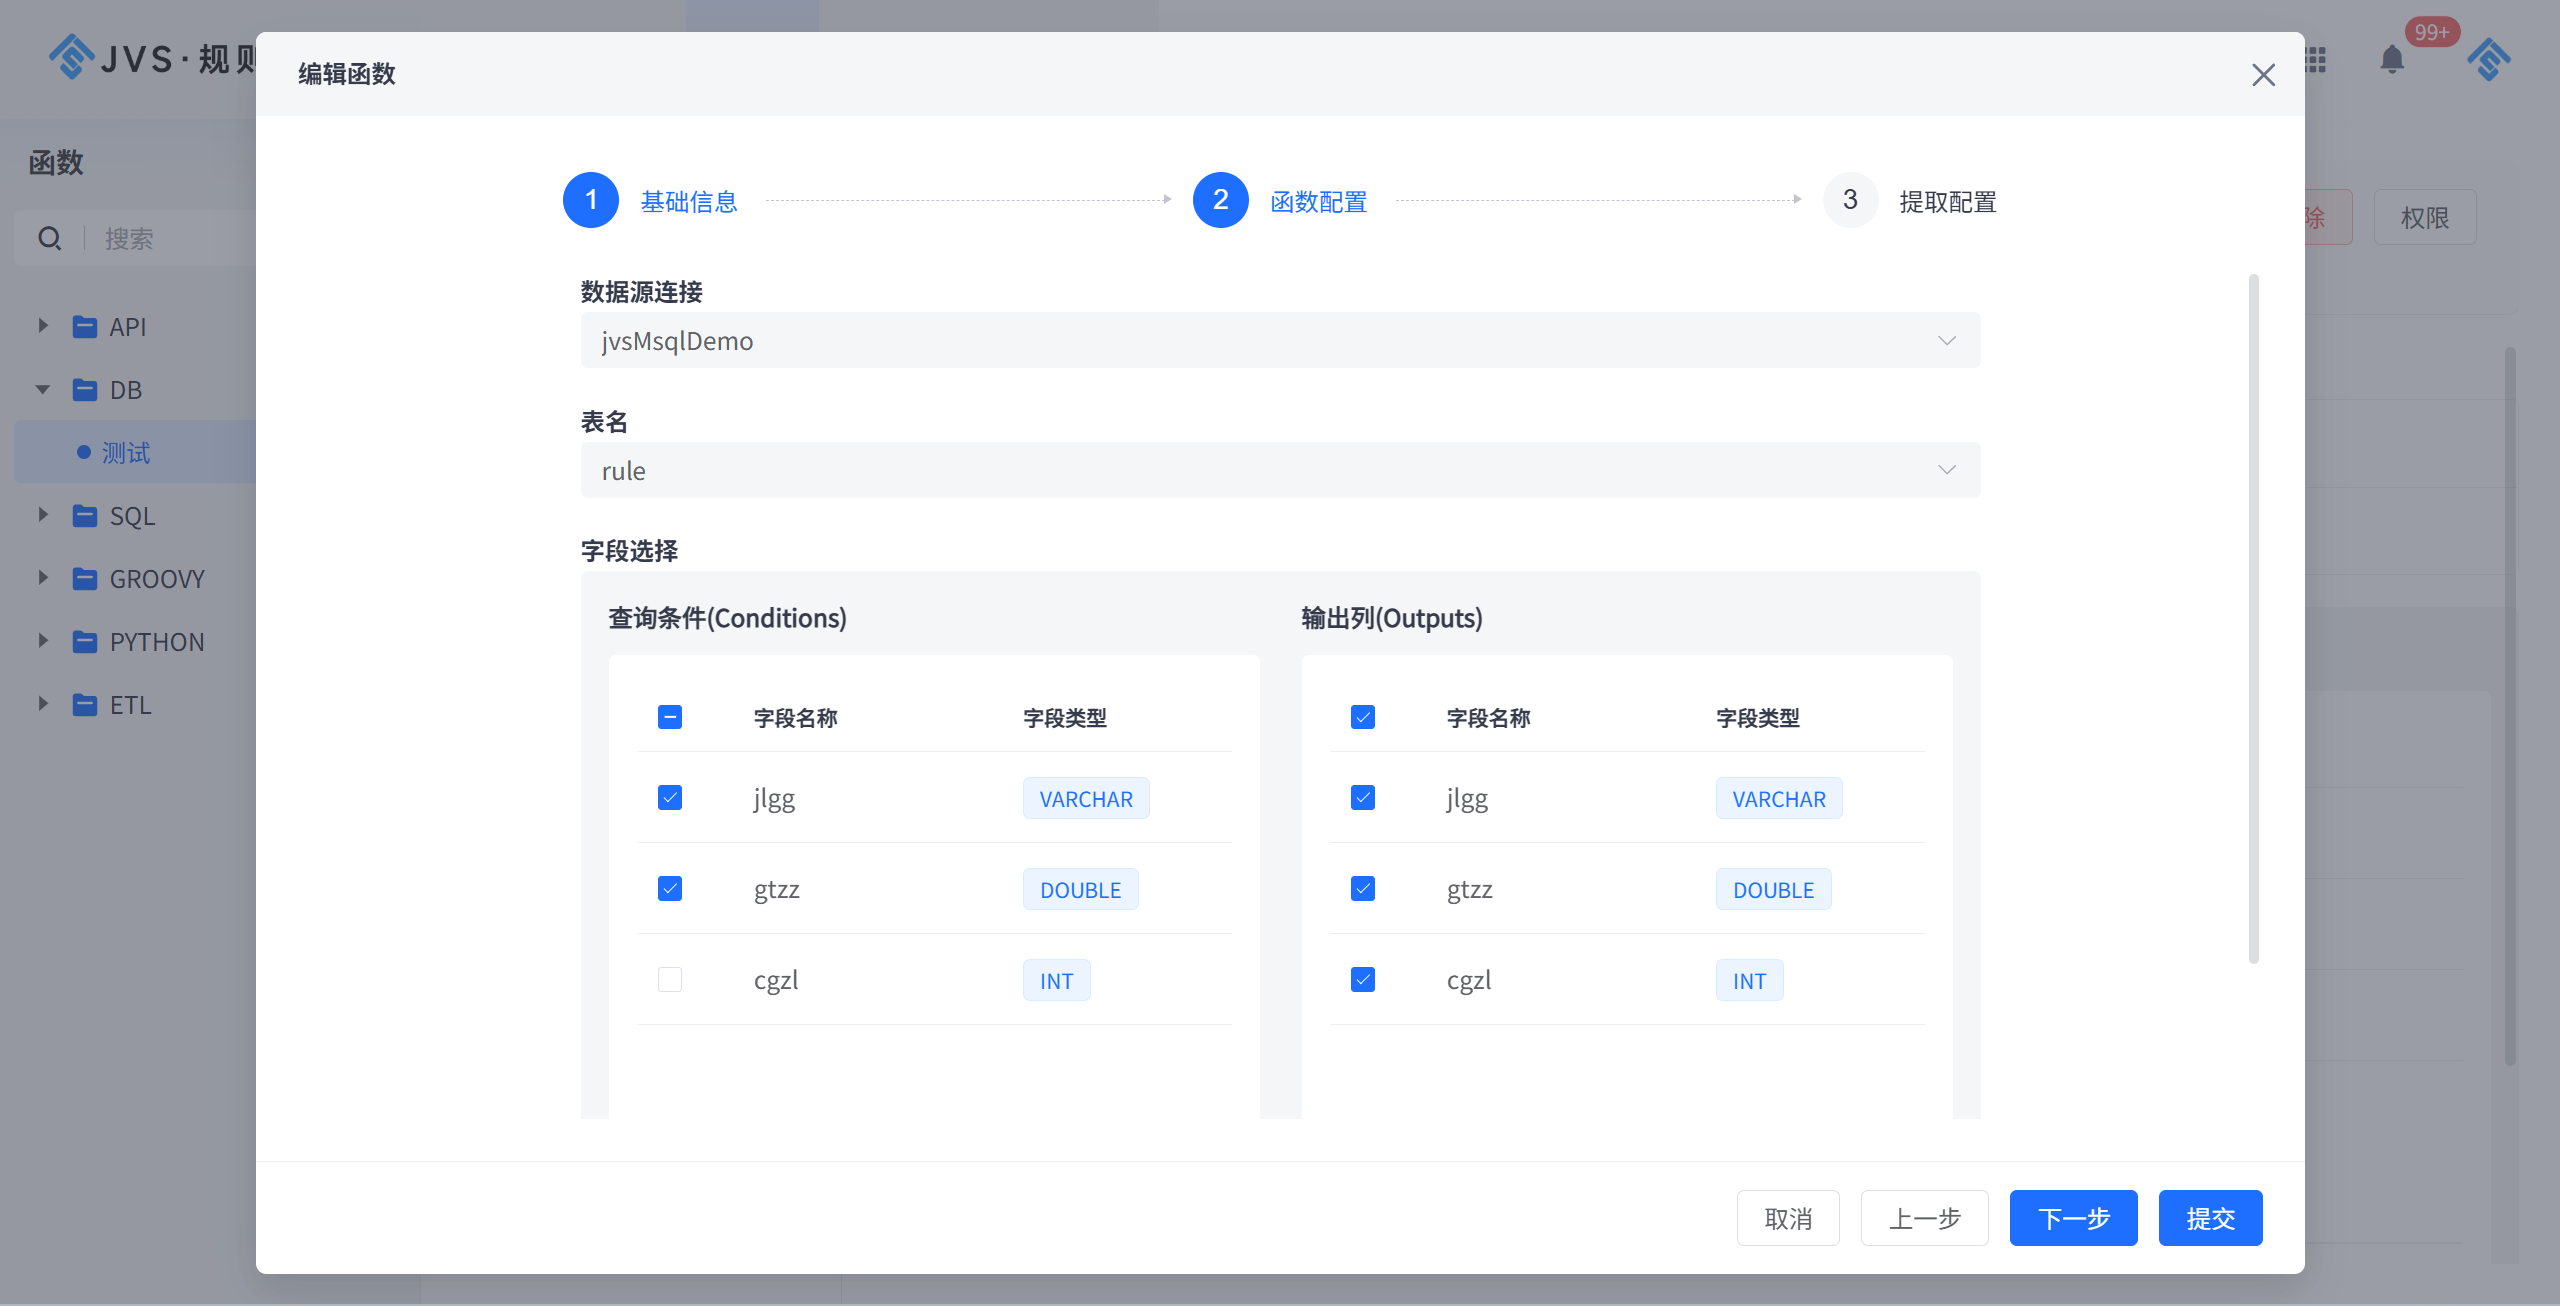Viewport: 2560px width, 1306px height.
Task: Click the PYTHON folder icon
Action: click(x=85, y=642)
